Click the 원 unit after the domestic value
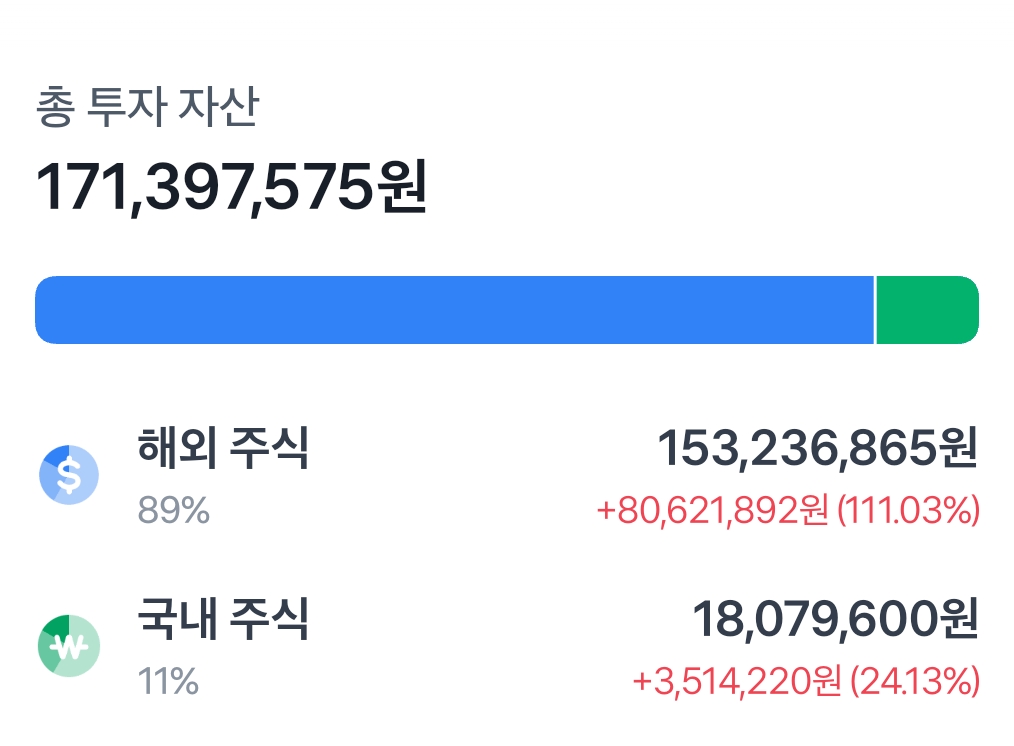The height and width of the screenshot is (746, 1014). tap(955, 621)
